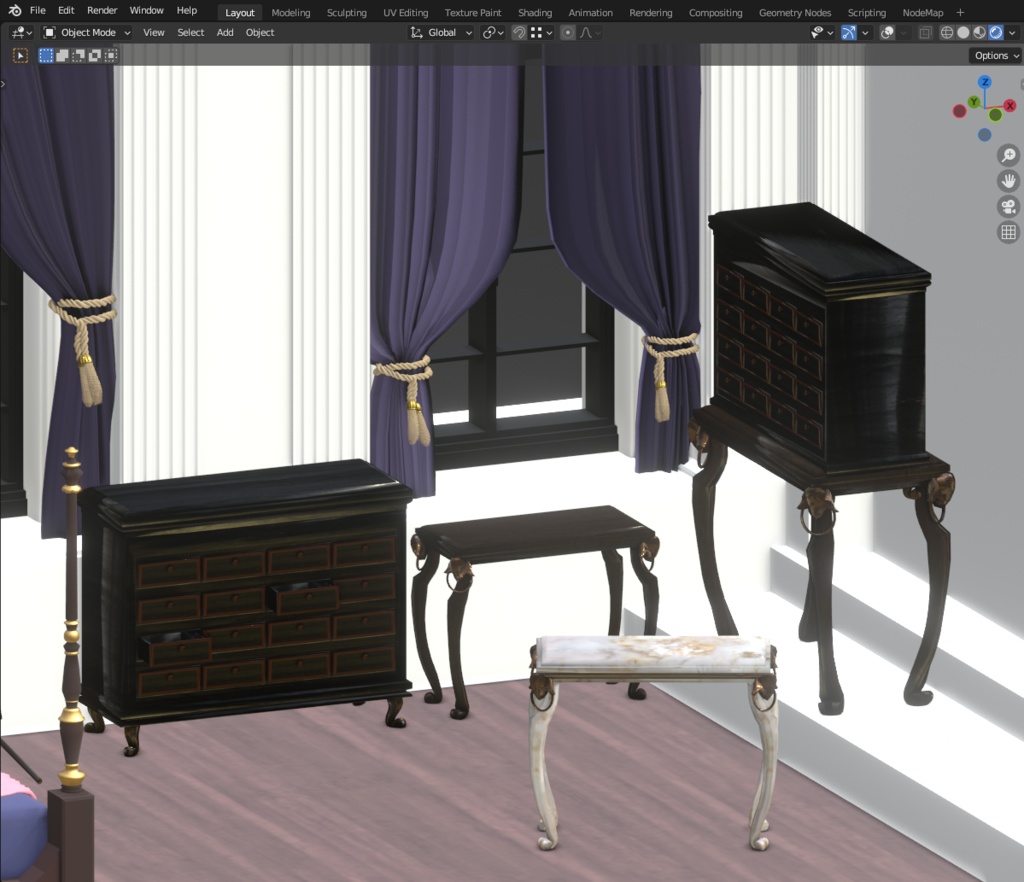Switch between perspective and orthographic view
Image resolution: width=1024 pixels, height=882 pixels.
(1009, 232)
